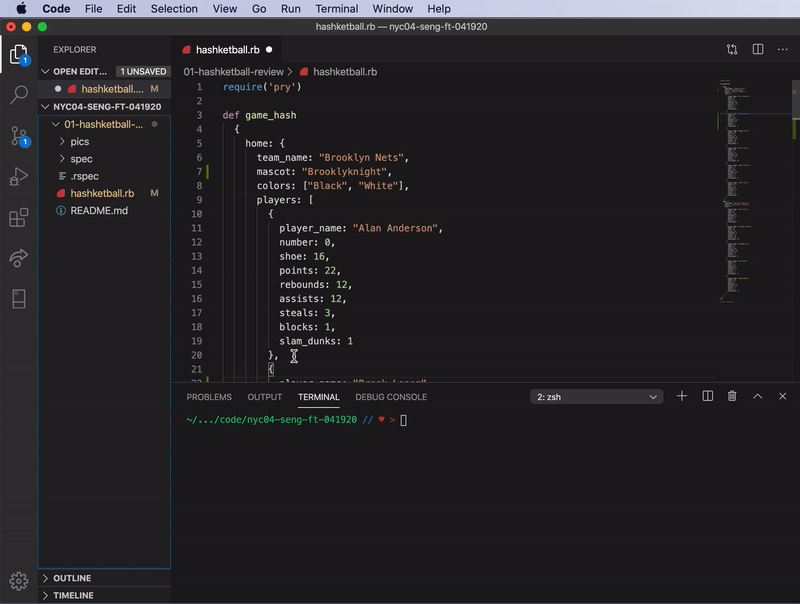Click the hashketball.rb breadcrumb item
The width and height of the screenshot is (800, 604).
click(345, 72)
